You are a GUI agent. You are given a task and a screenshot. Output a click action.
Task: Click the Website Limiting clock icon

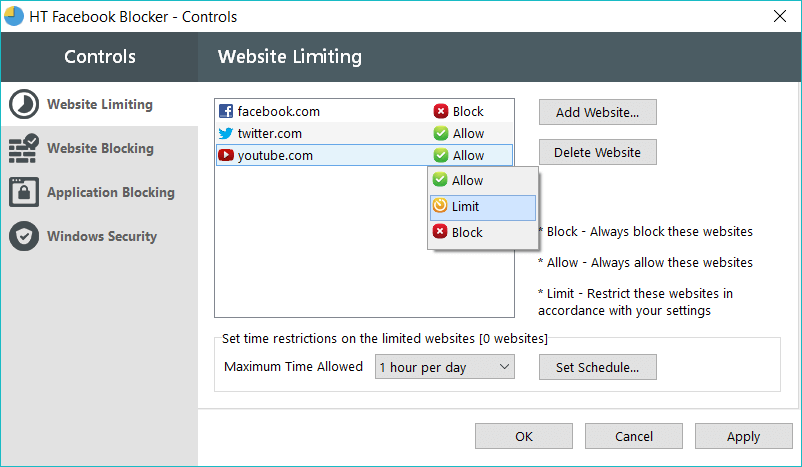pyautogui.click(x=24, y=104)
